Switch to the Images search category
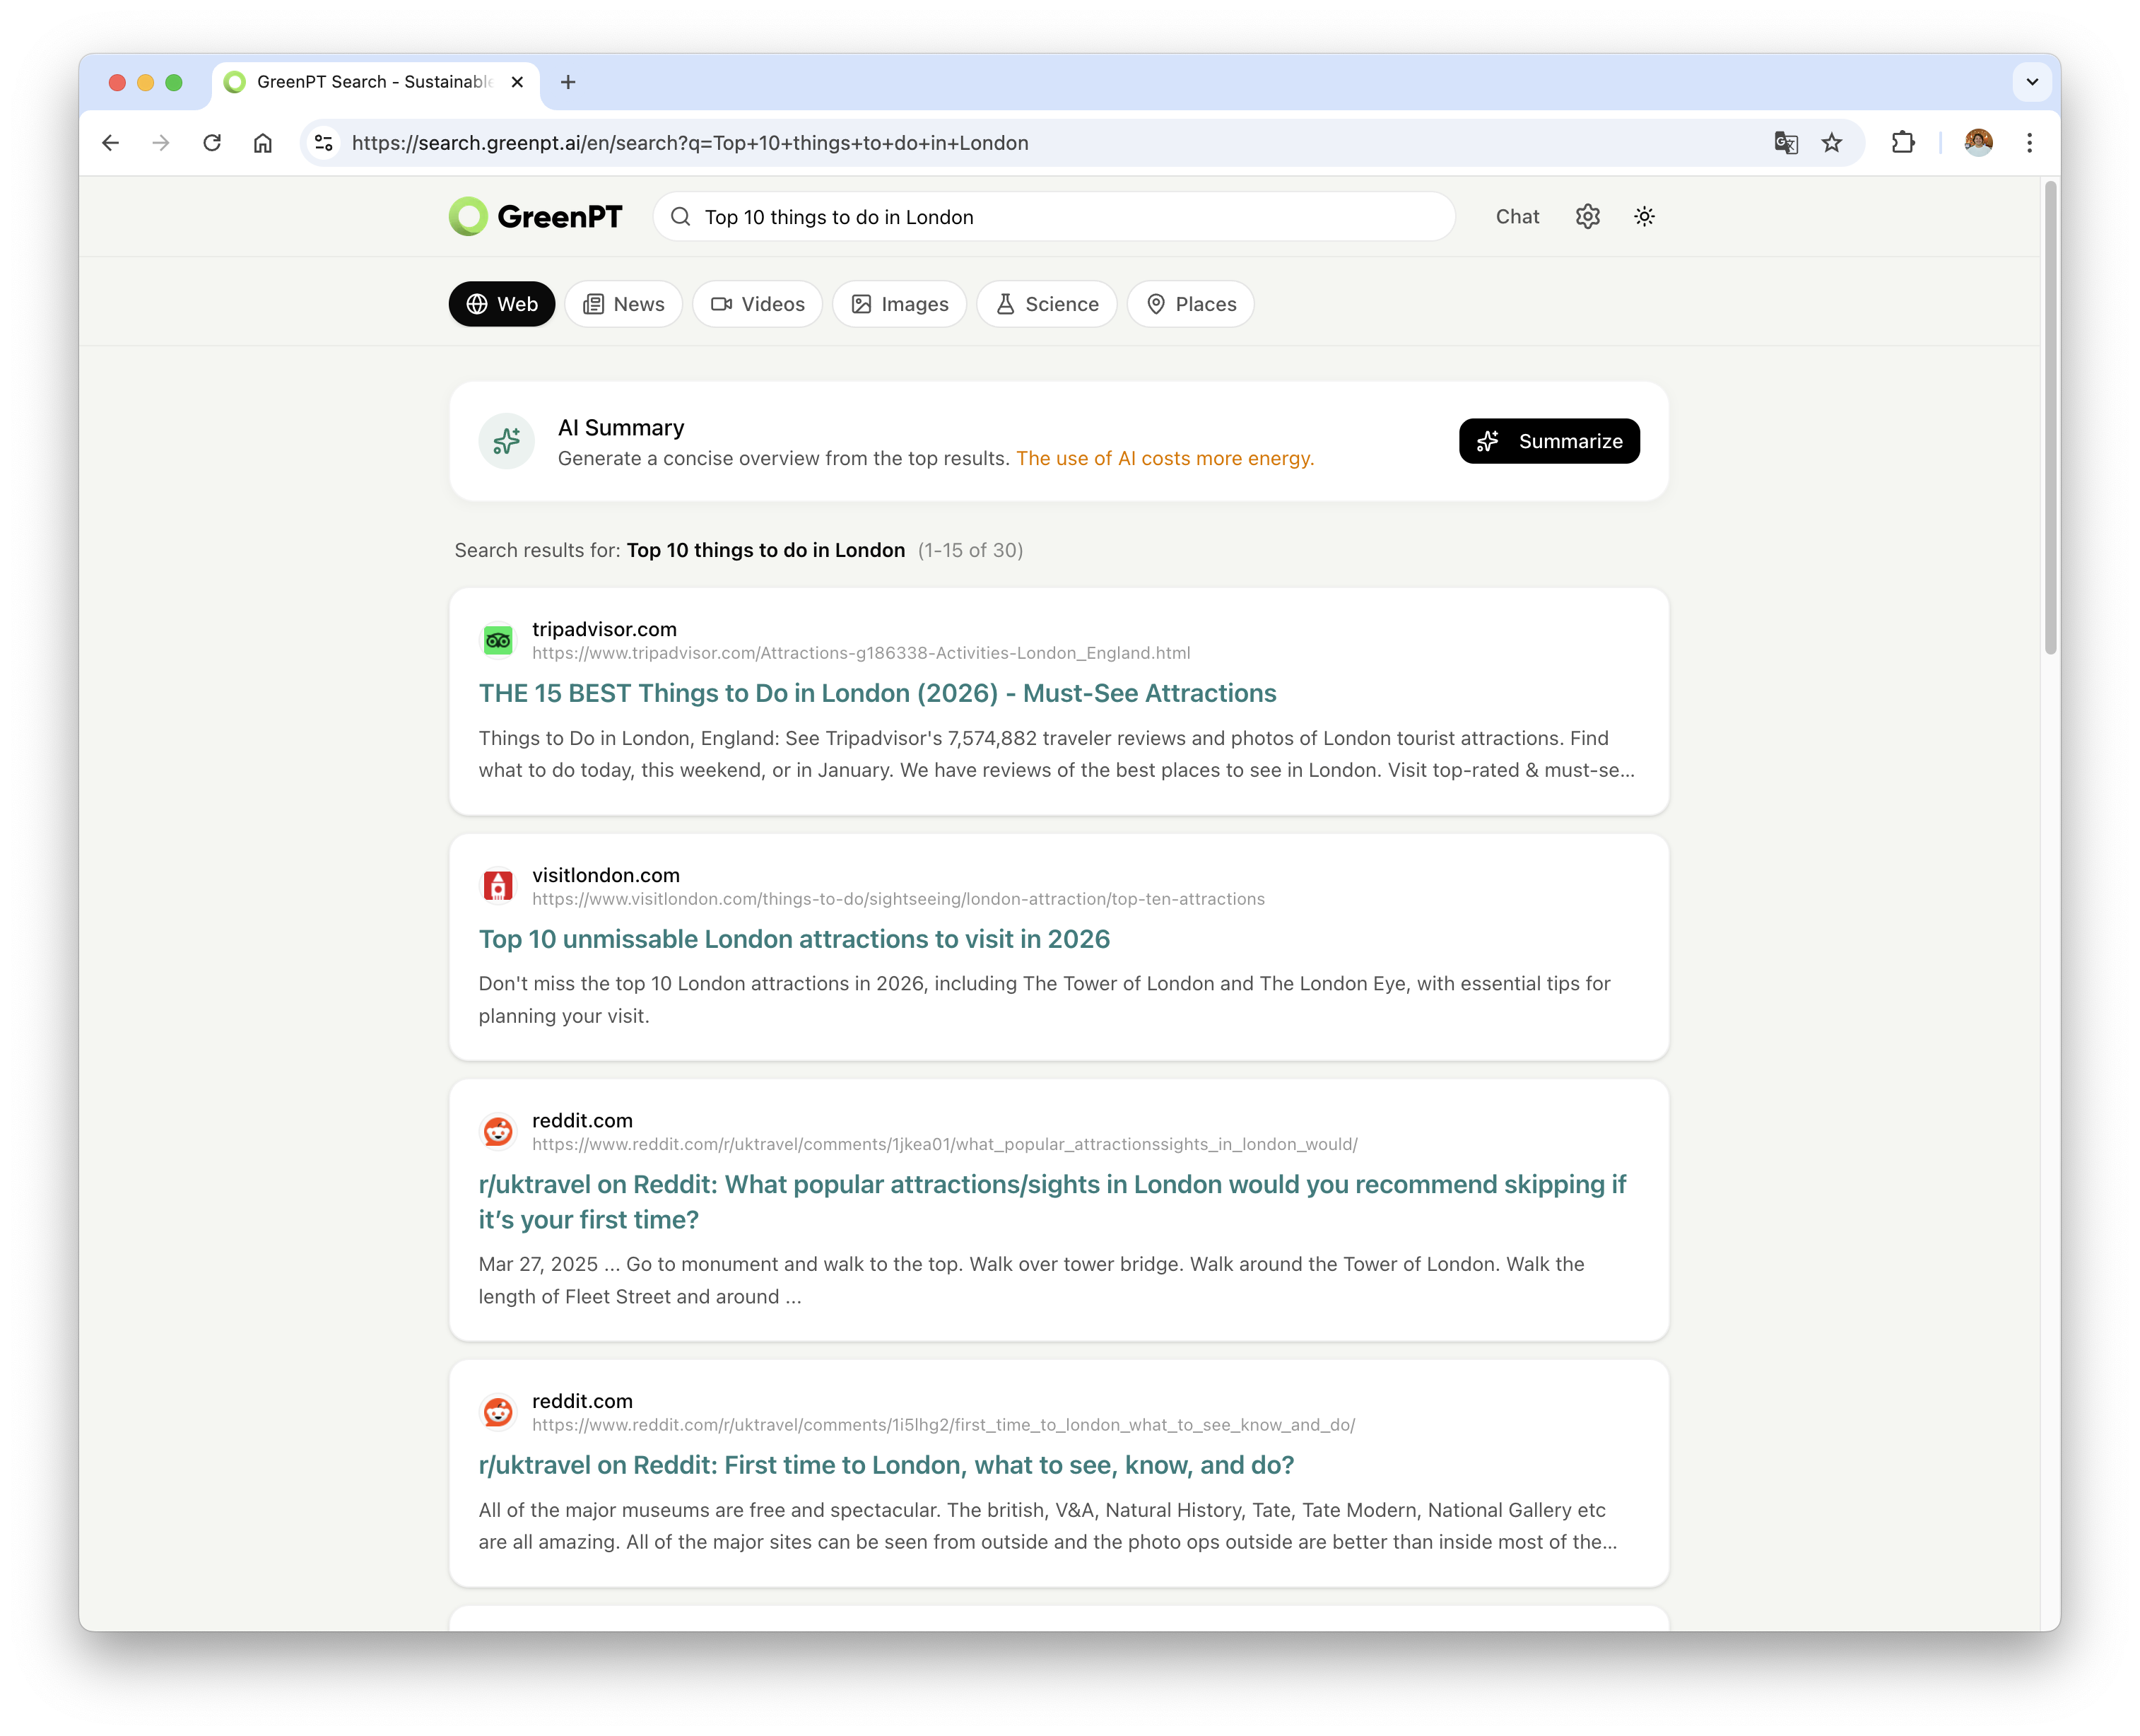2140x1736 pixels. (898, 304)
